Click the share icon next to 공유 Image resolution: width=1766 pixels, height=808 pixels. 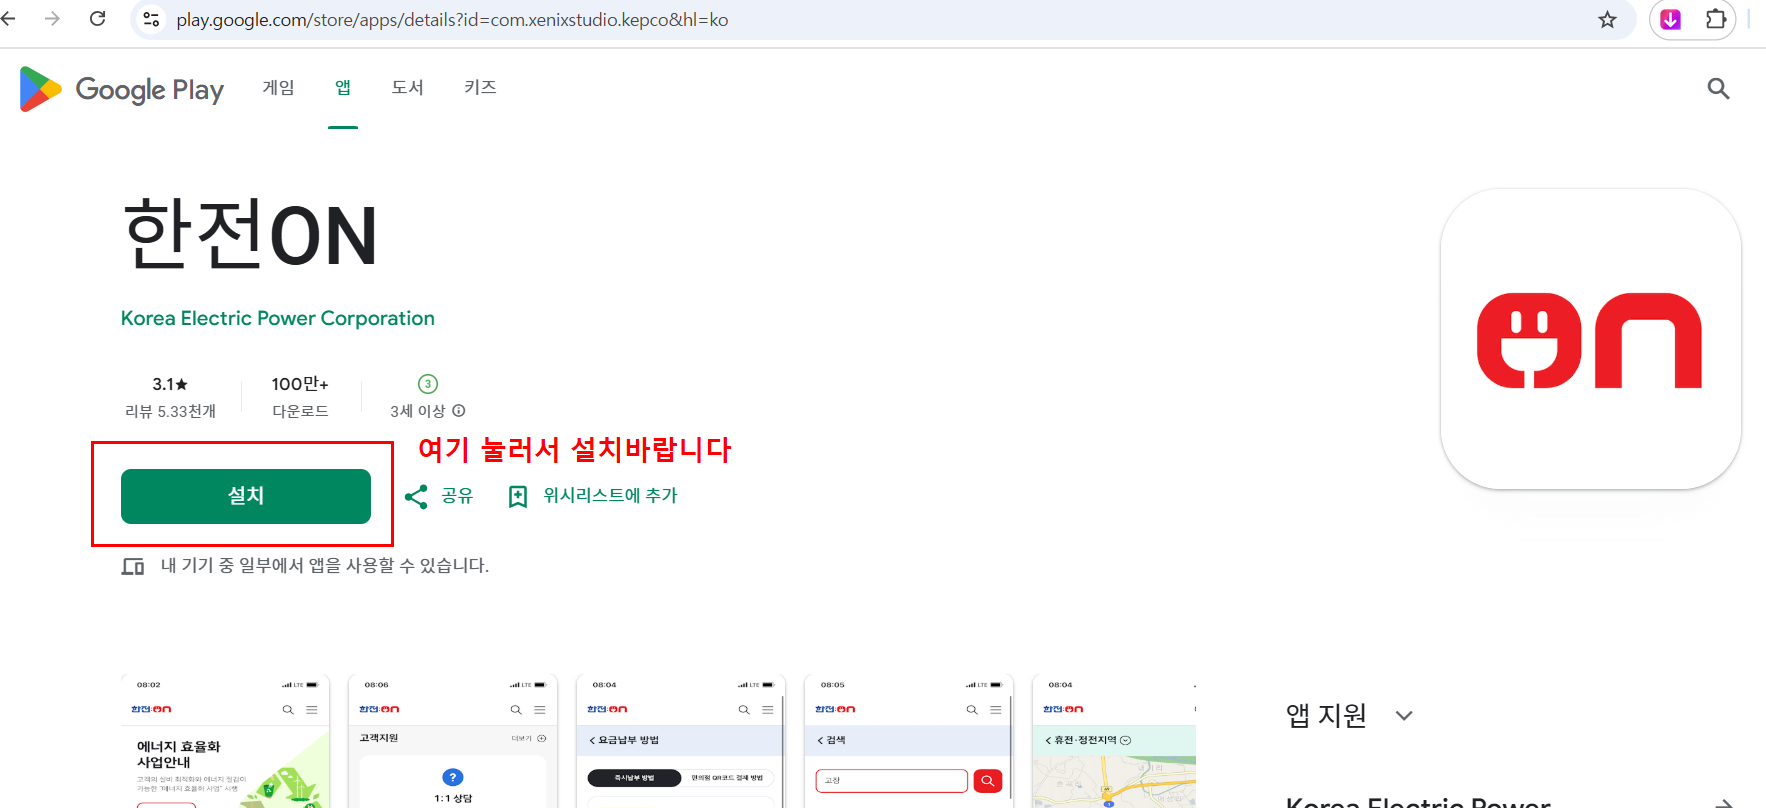(416, 496)
